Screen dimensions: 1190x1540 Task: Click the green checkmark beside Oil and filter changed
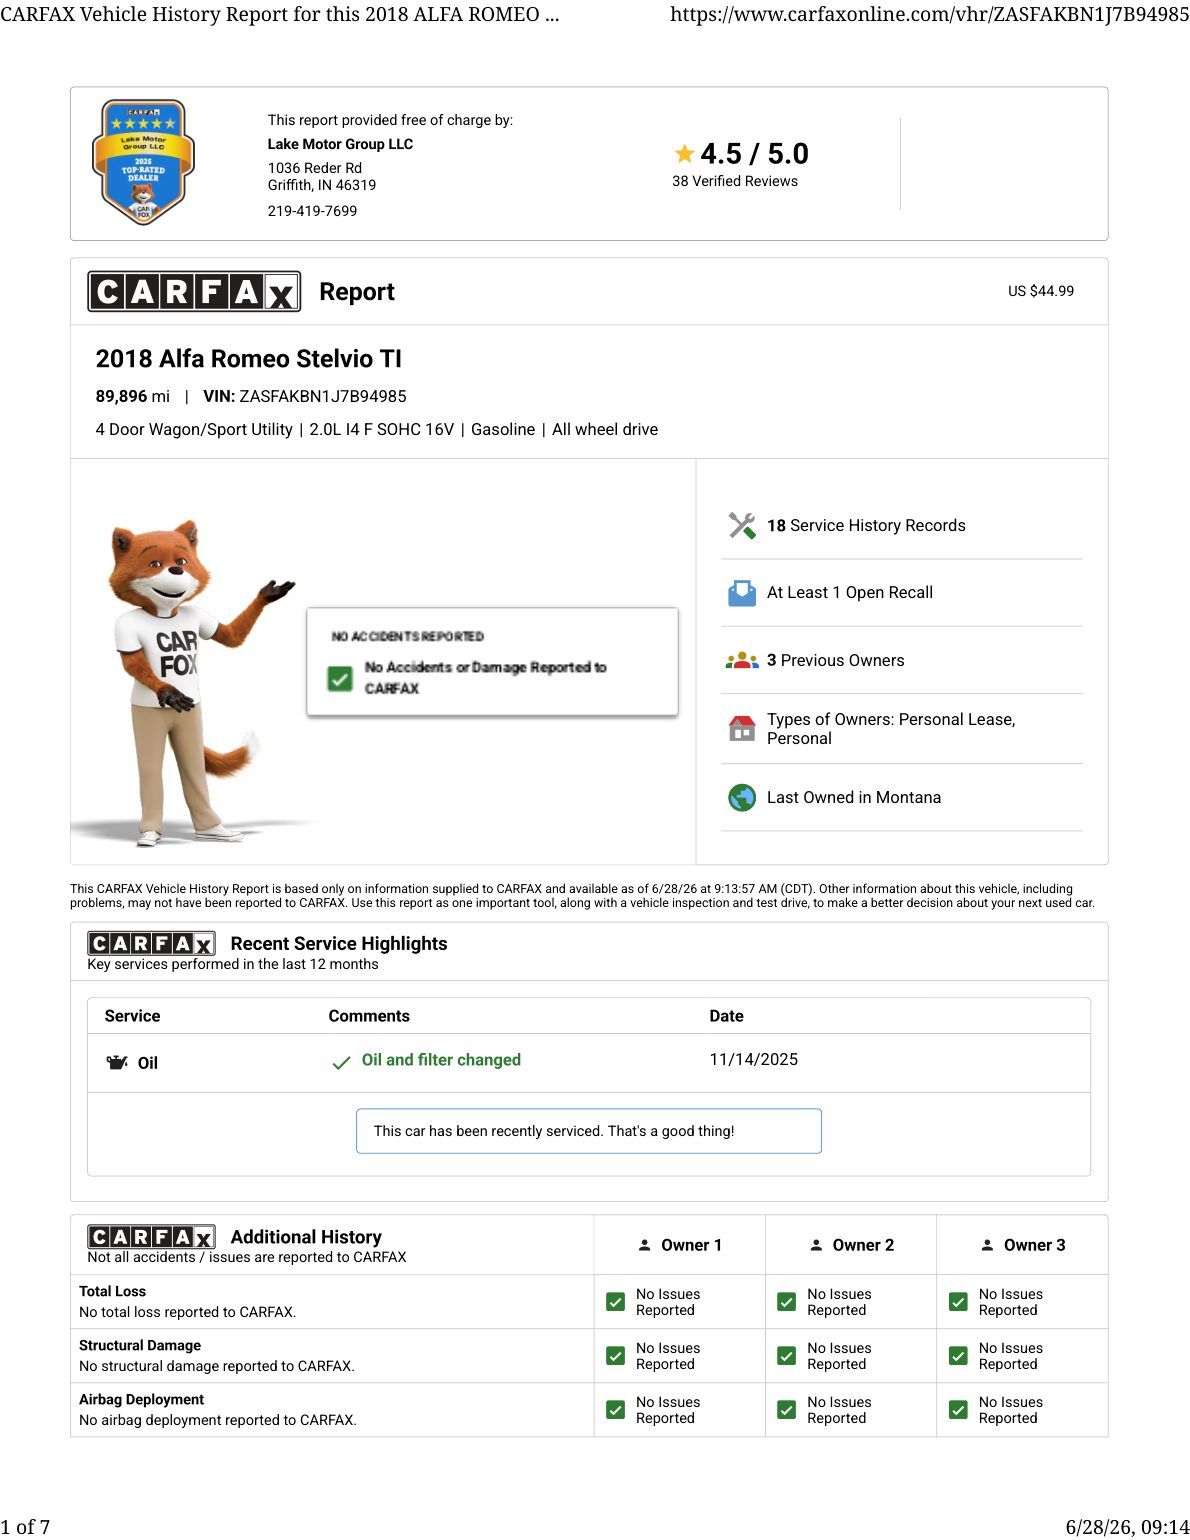[341, 1062]
